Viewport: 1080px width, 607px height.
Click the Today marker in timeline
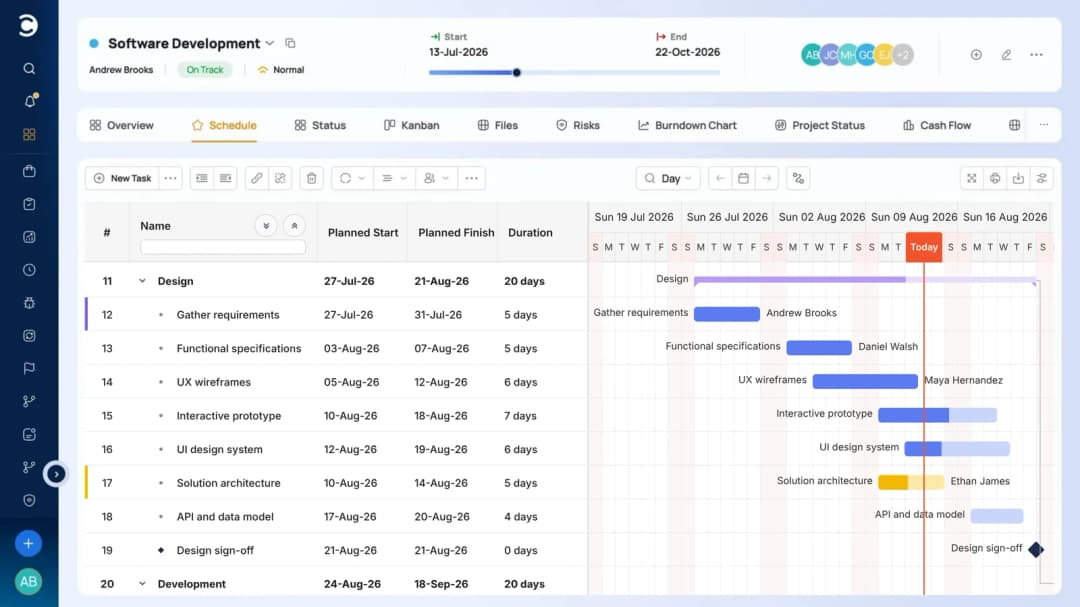pyautogui.click(x=924, y=247)
